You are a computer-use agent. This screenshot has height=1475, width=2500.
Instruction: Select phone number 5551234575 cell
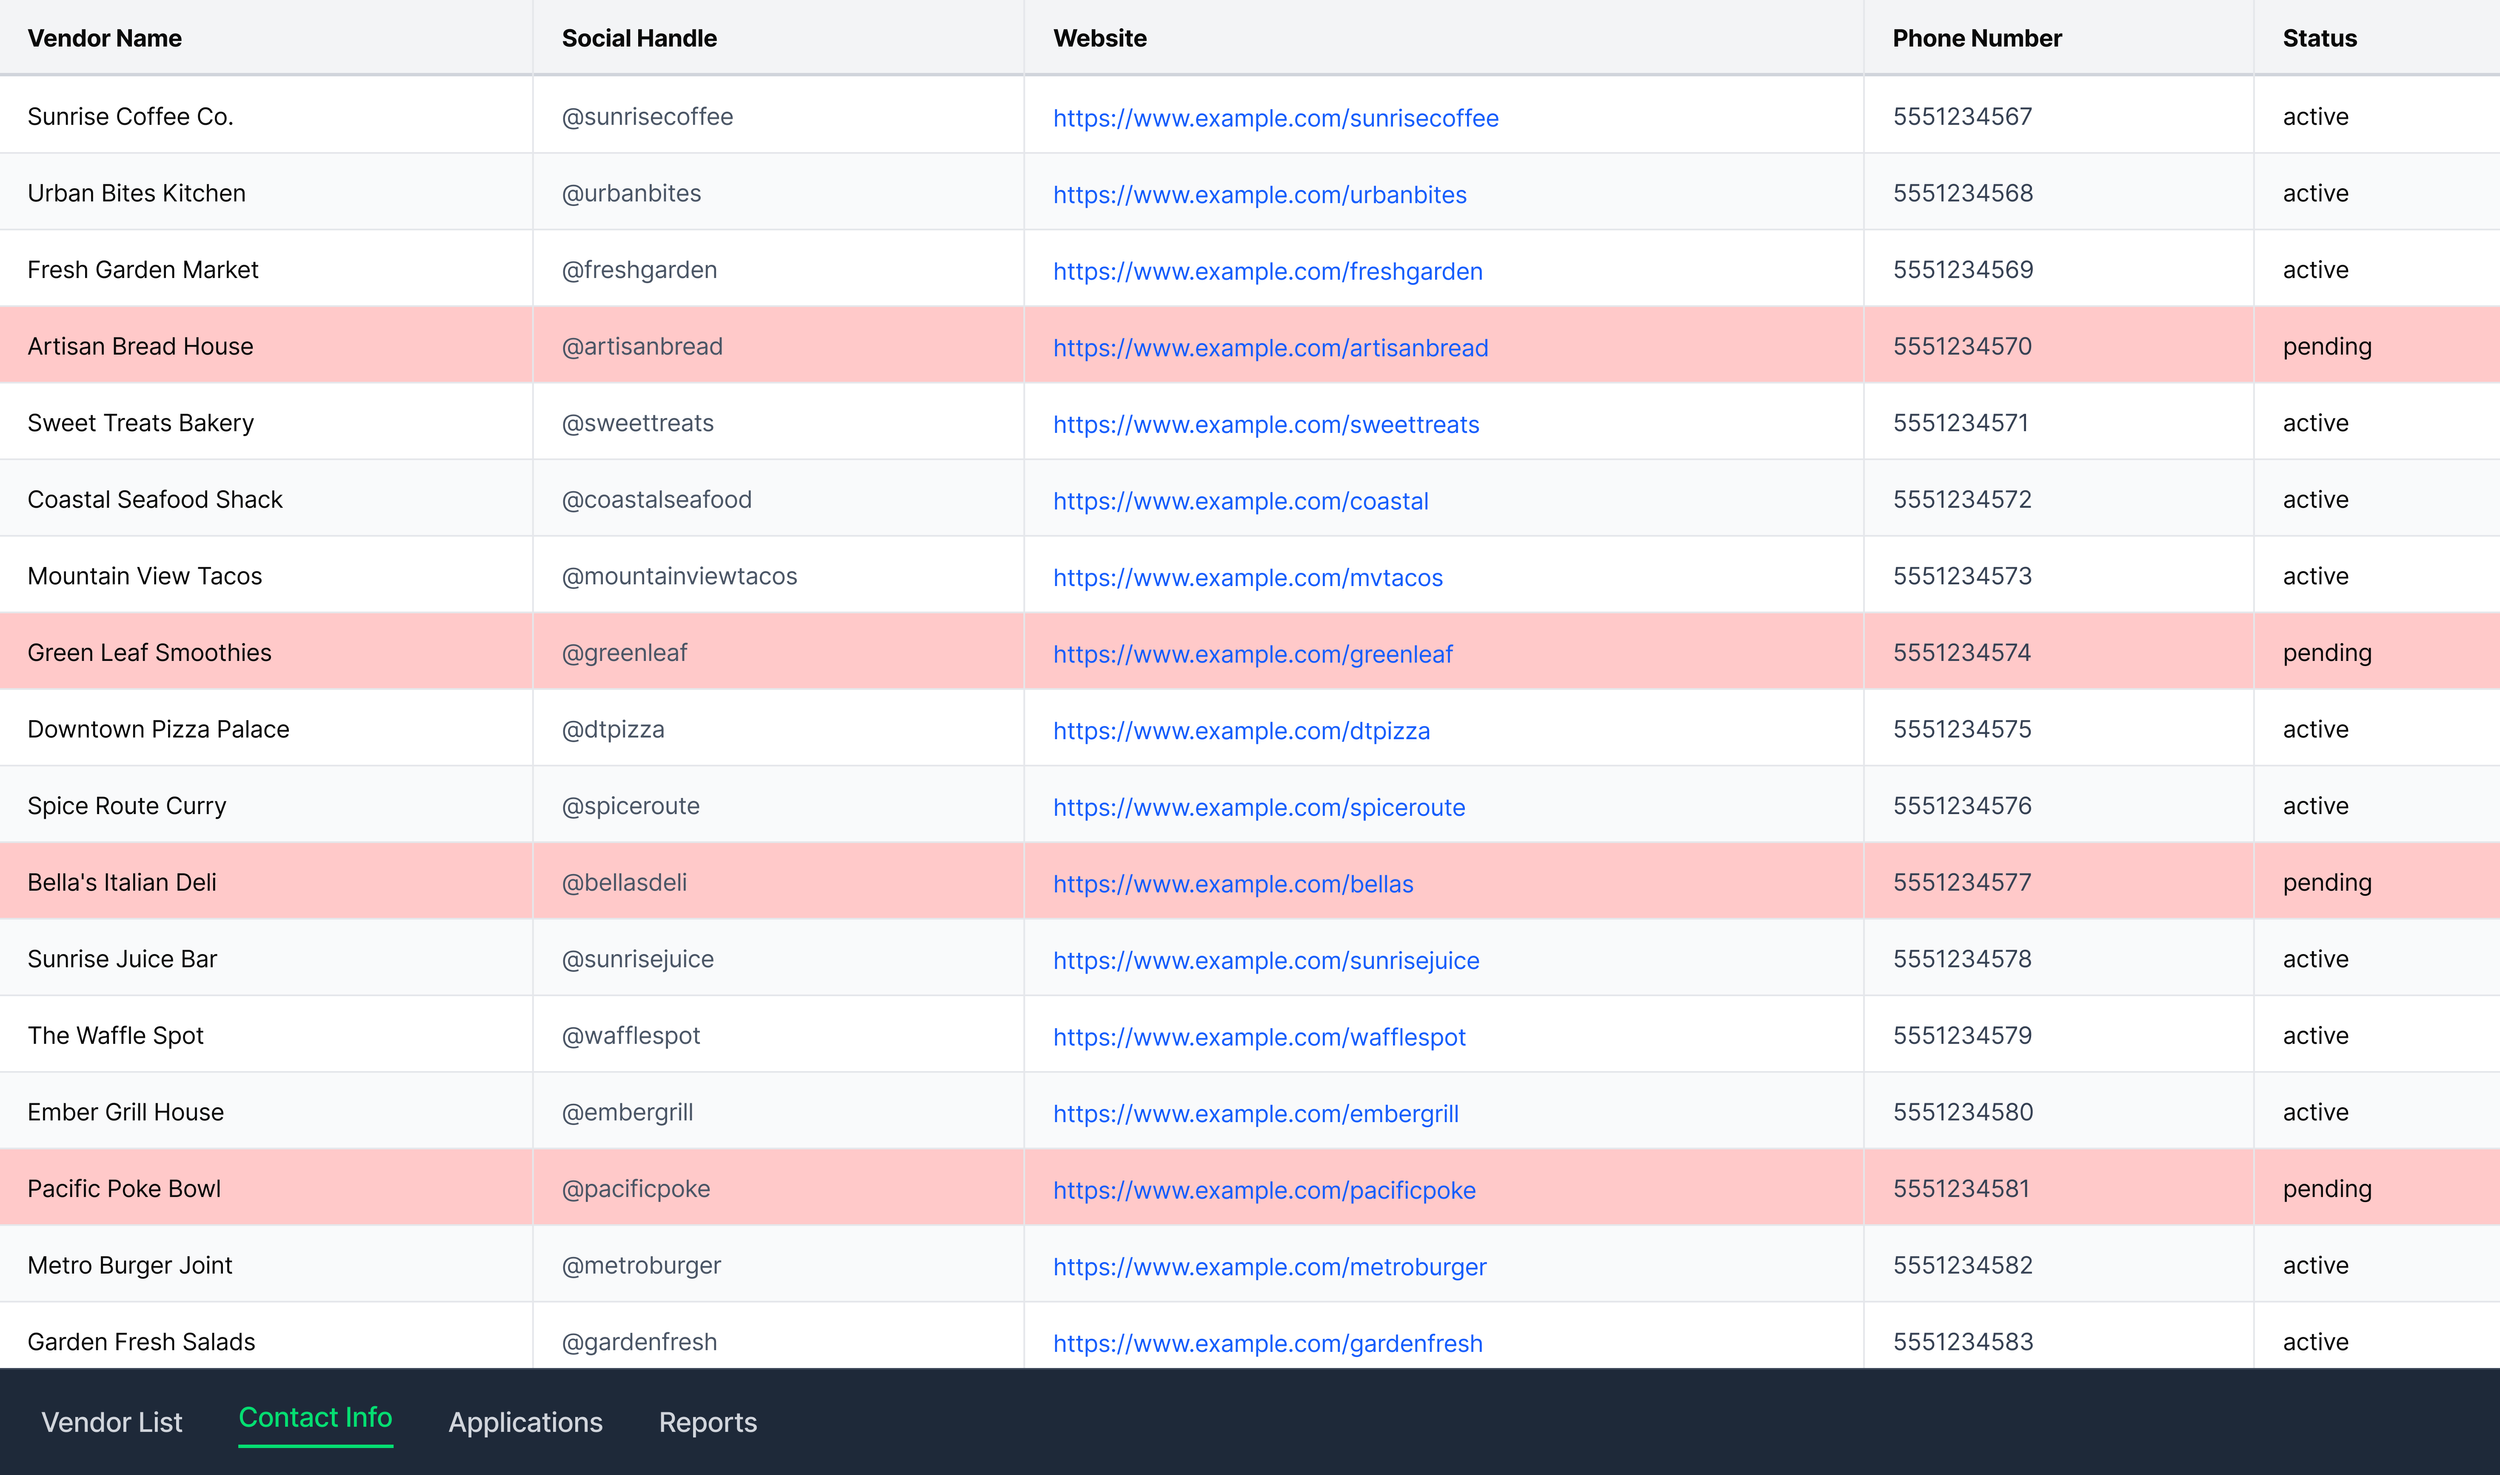tap(1961, 729)
